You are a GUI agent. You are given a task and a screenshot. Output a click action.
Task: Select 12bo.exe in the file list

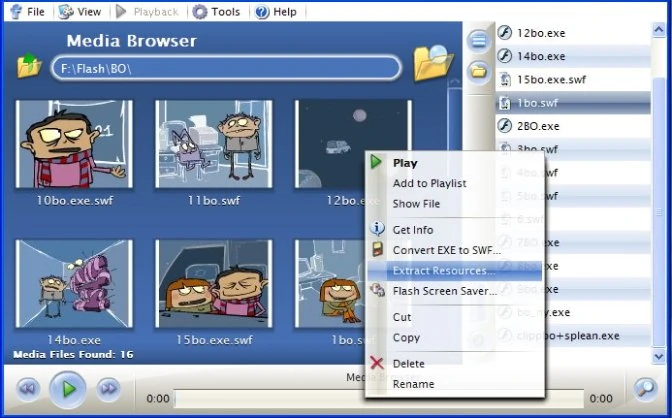[573, 33]
